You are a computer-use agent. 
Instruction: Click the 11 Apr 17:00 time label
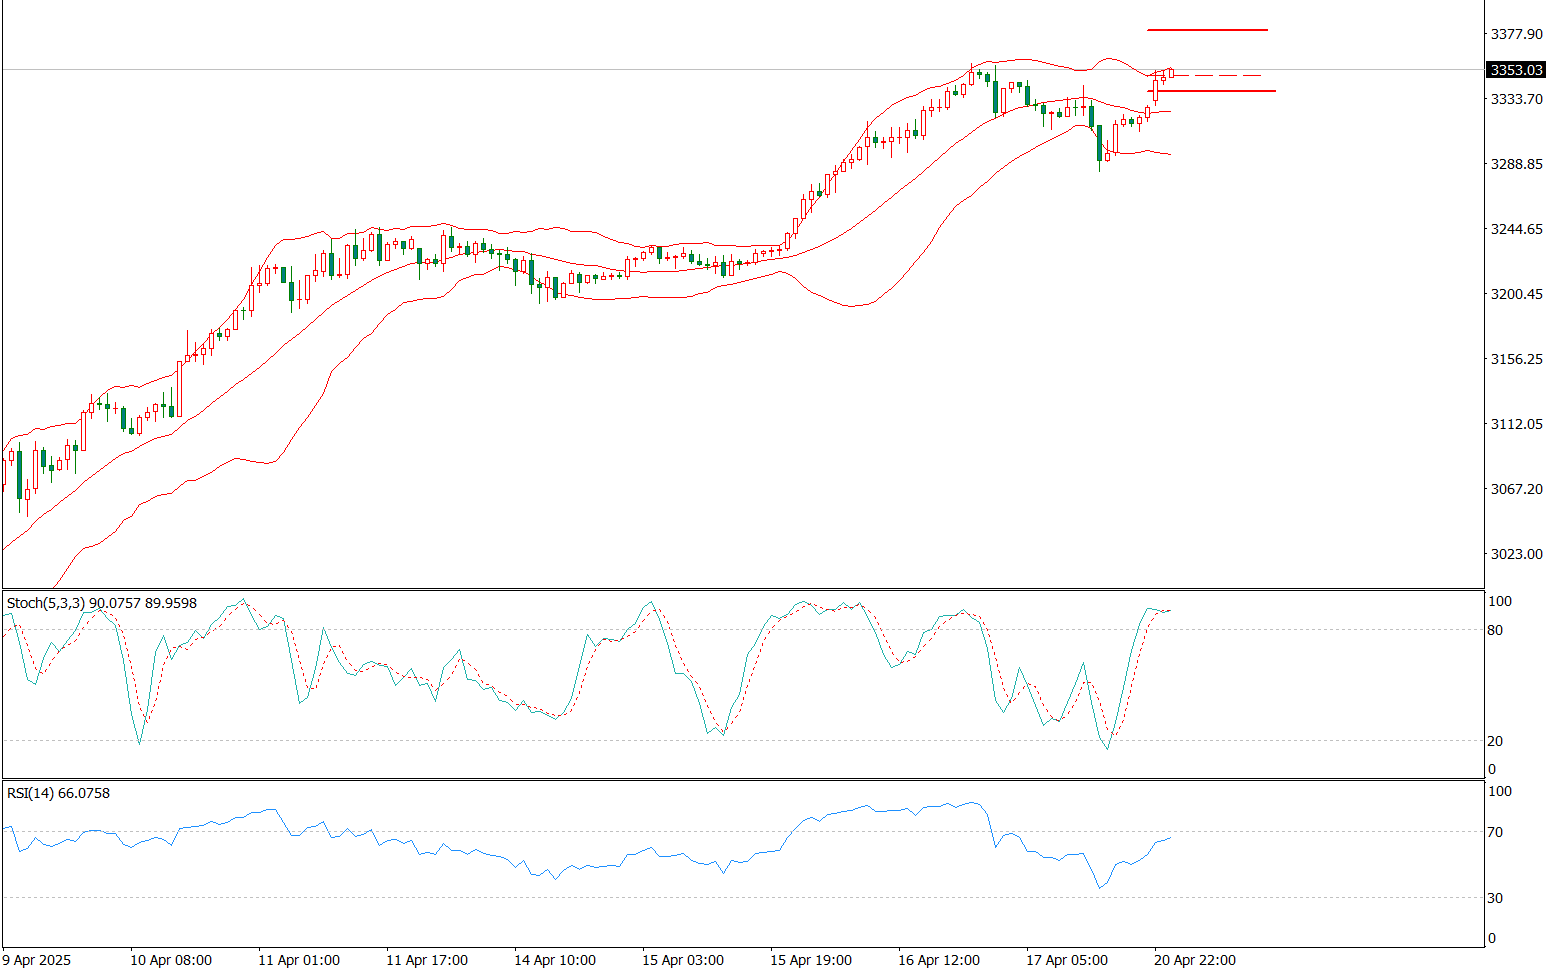tap(427, 960)
